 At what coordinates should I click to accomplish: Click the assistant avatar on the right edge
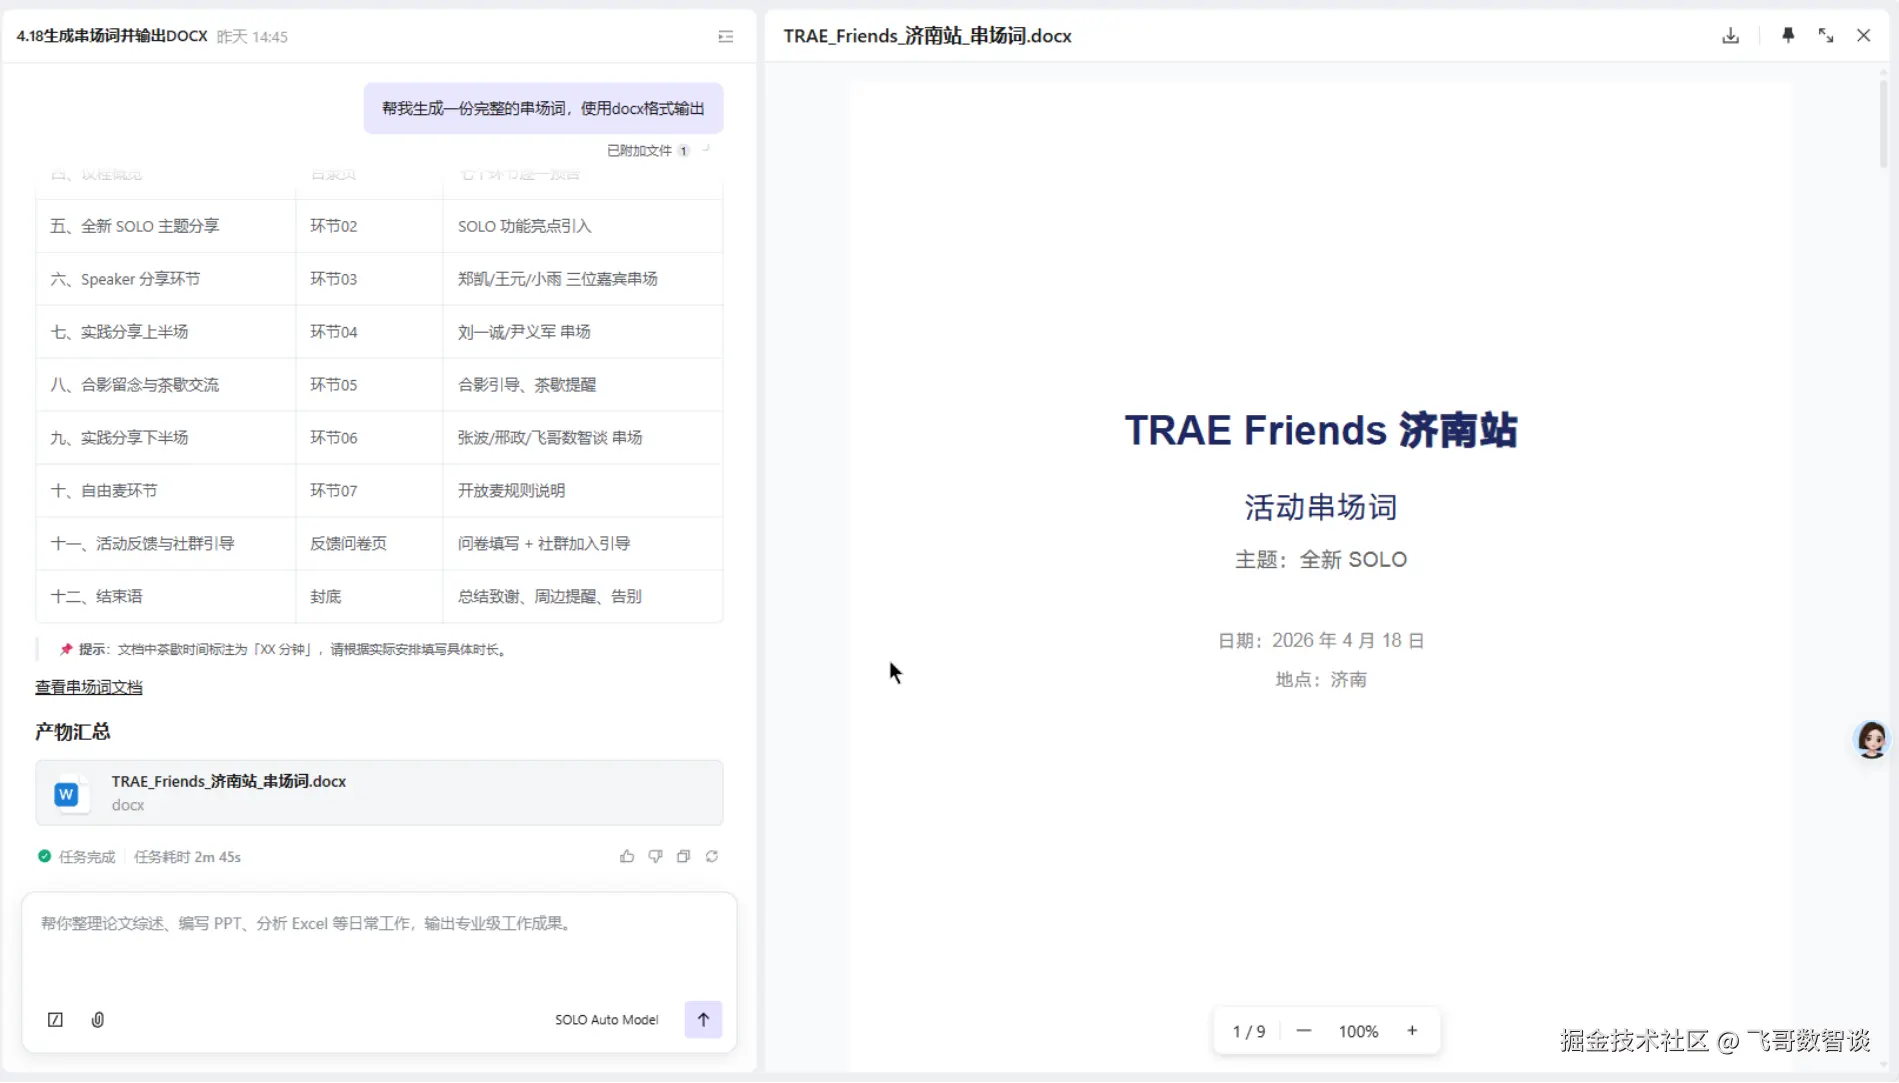1871,740
